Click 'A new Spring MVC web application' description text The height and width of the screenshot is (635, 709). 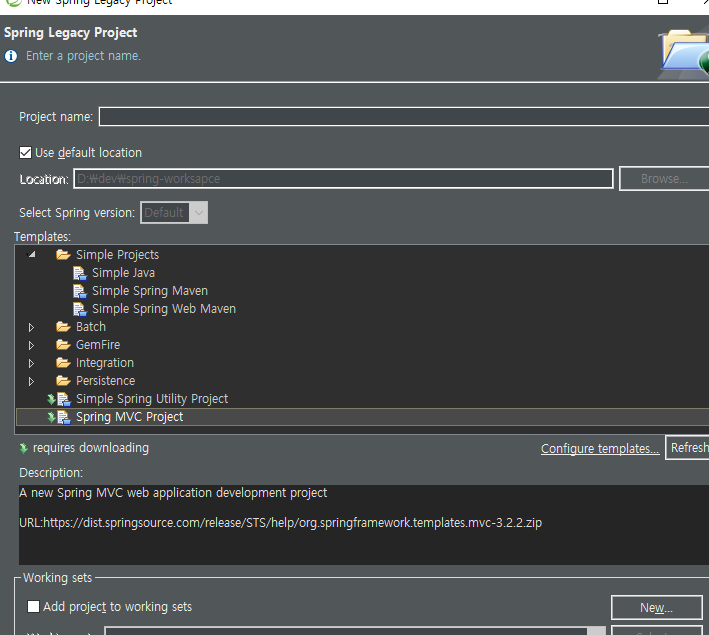pos(173,493)
